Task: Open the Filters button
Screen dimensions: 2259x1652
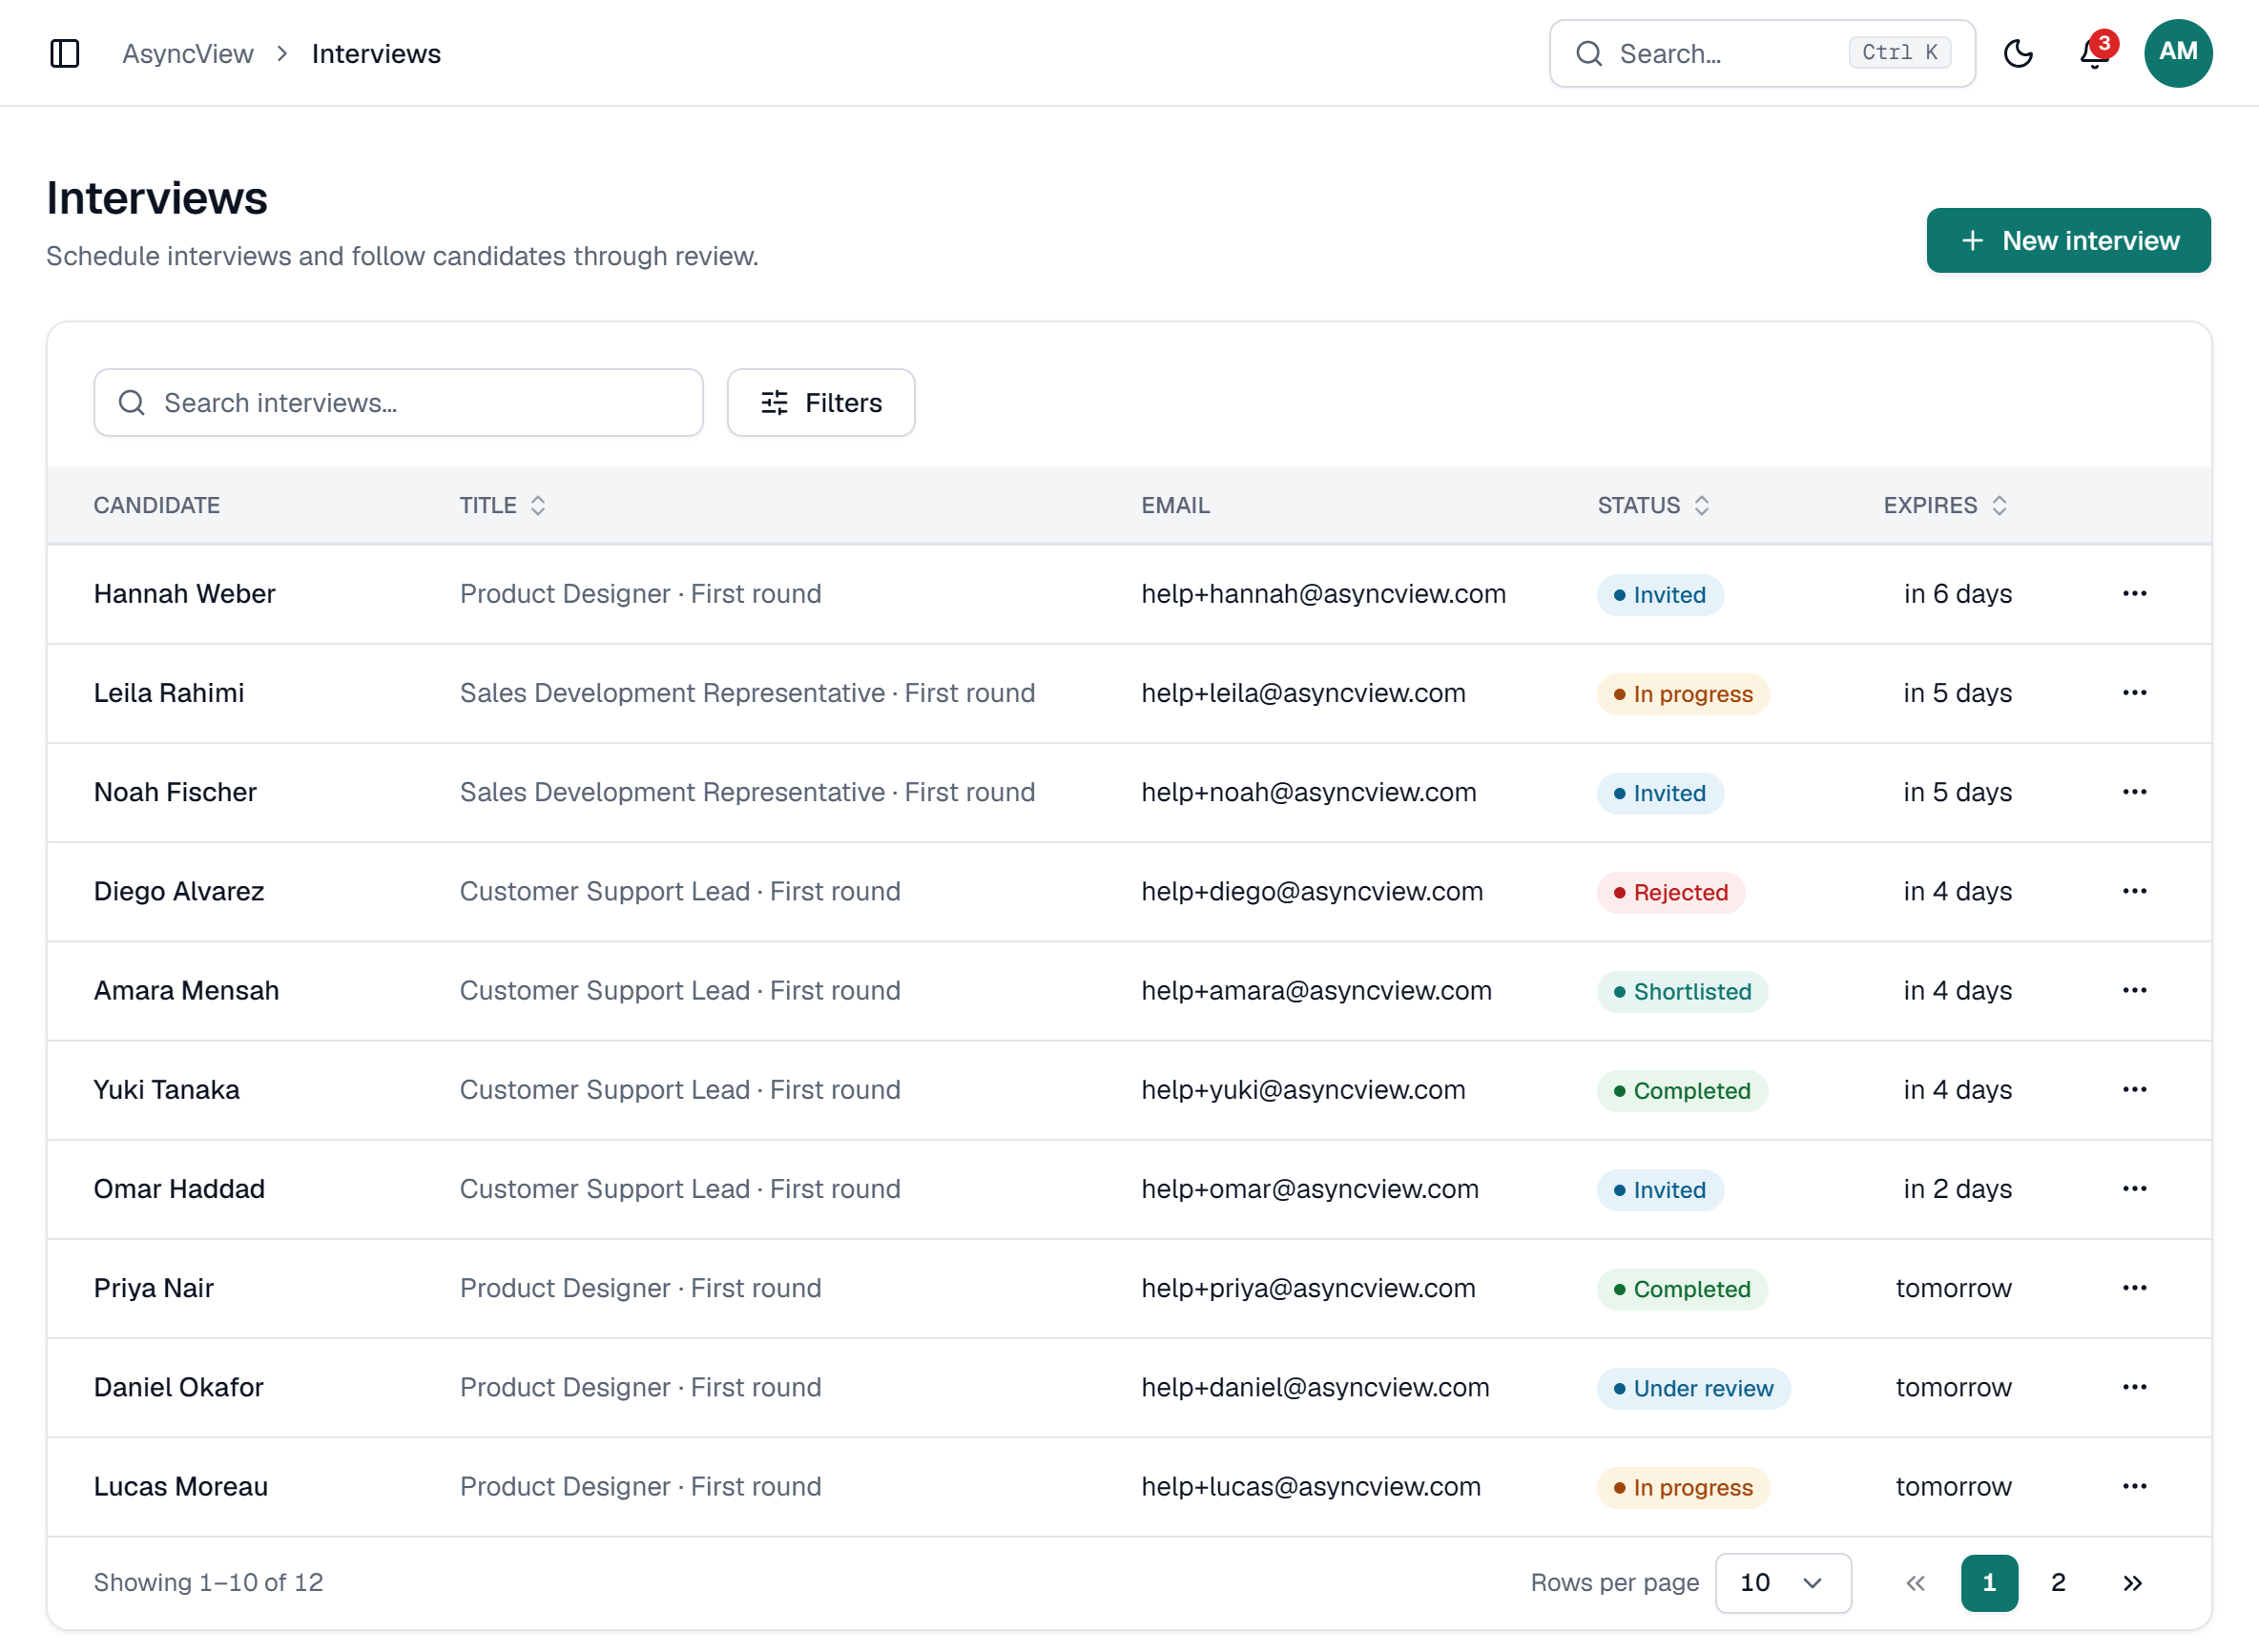Action: tap(821, 403)
